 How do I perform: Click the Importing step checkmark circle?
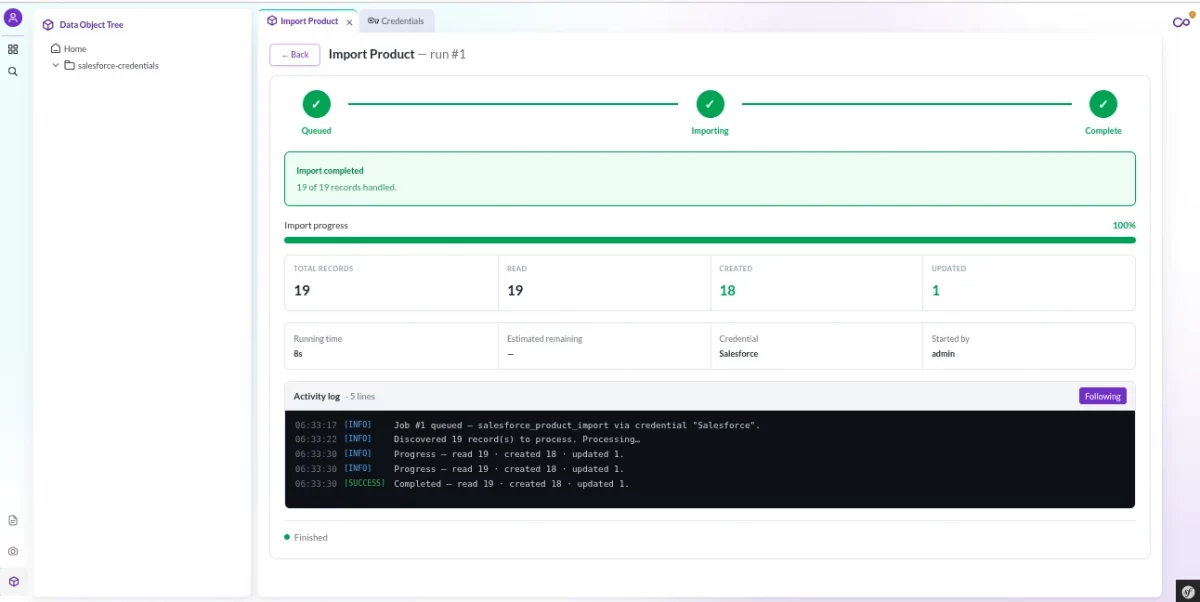tap(710, 103)
